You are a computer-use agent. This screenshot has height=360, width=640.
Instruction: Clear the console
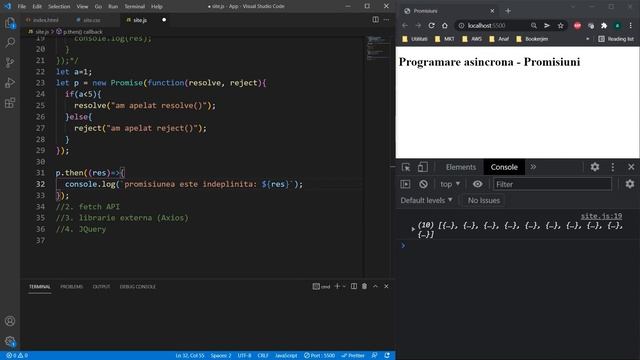point(423,184)
